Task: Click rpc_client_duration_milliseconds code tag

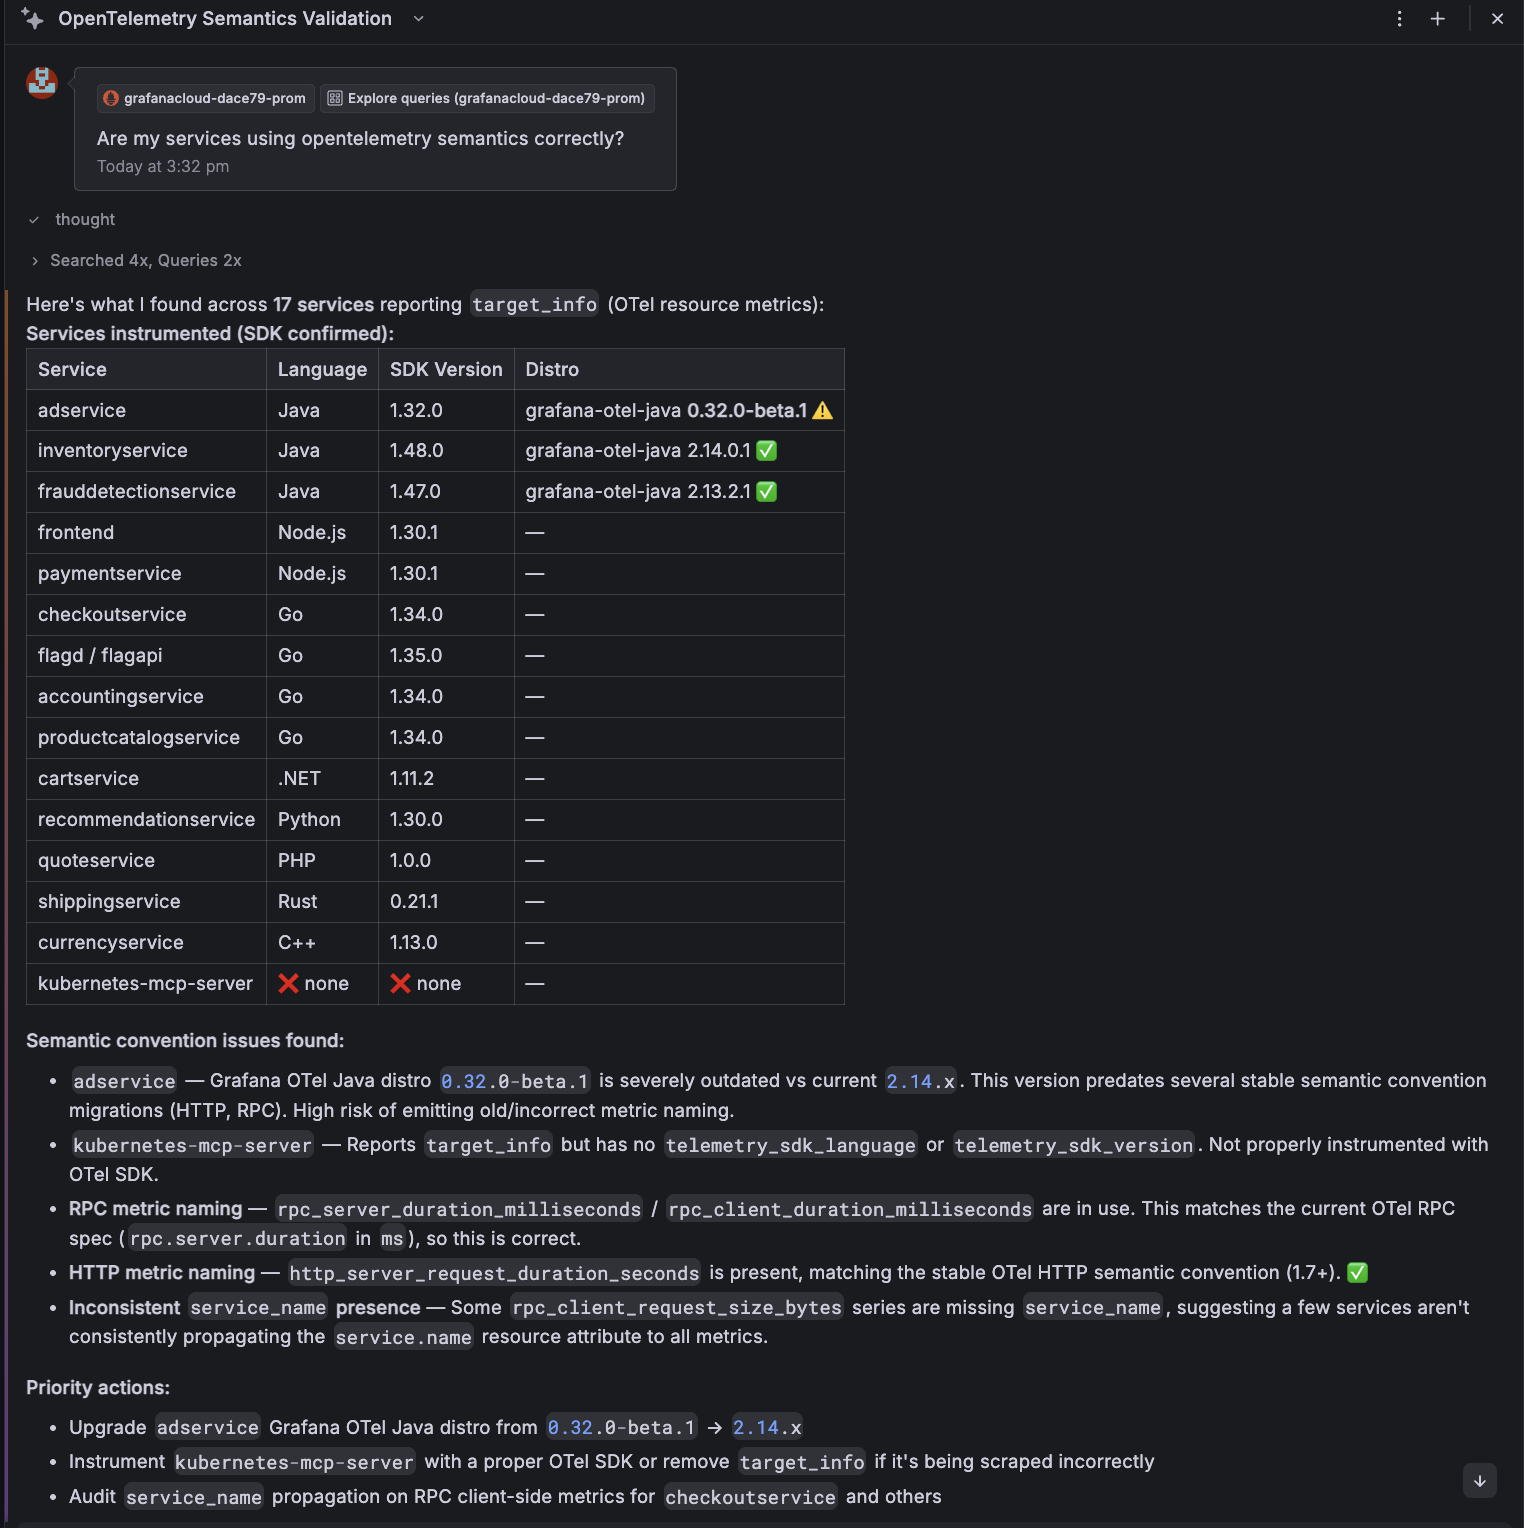Action: pyautogui.click(x=850, y=1209)
